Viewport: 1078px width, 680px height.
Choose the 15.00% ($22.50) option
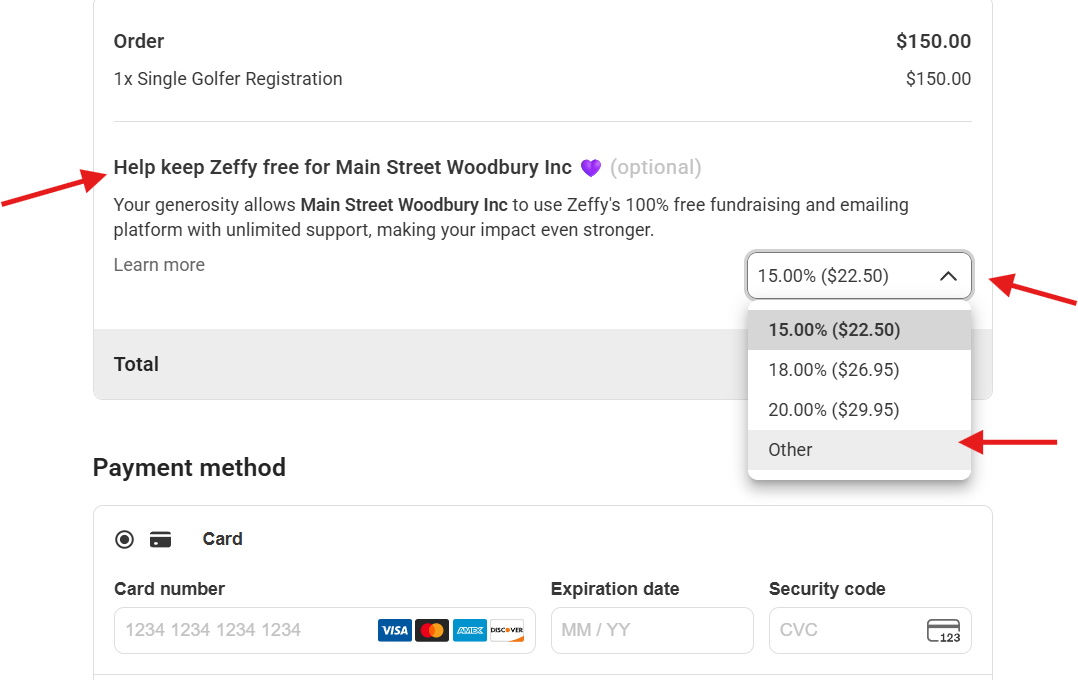click(859, 330)
